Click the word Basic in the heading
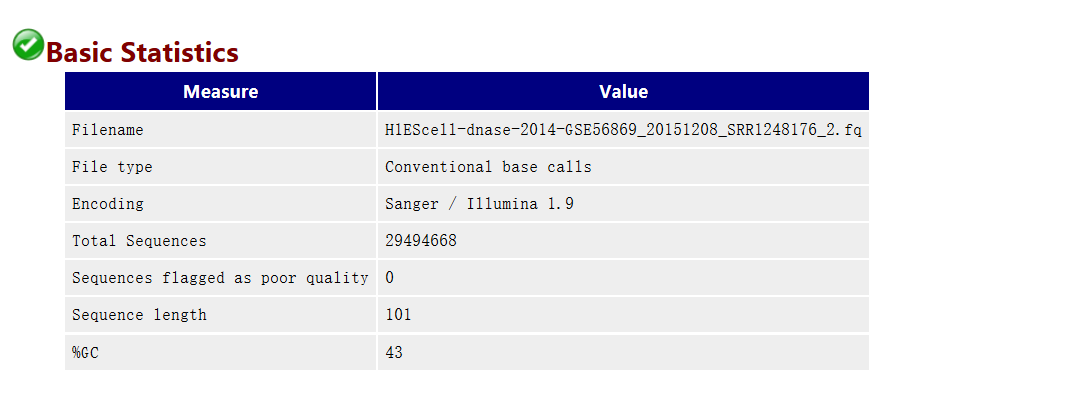This screenshot has width=1078, height=400. click(x=81, y=52)
